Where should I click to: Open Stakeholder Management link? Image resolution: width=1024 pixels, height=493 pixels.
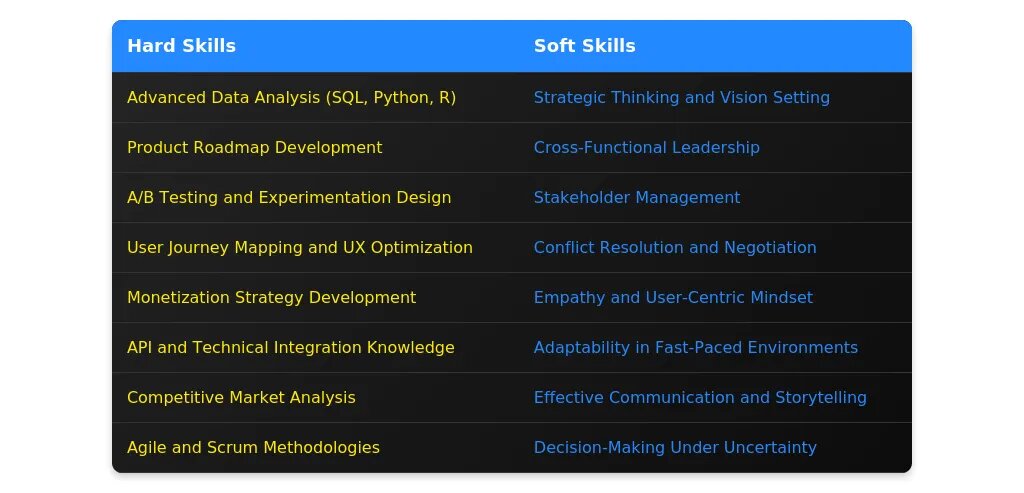coord(637,197)
